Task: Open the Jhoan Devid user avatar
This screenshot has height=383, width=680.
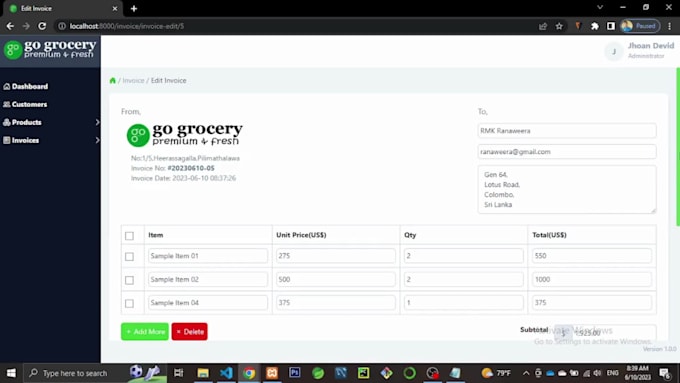Action: tap(614, 51)
